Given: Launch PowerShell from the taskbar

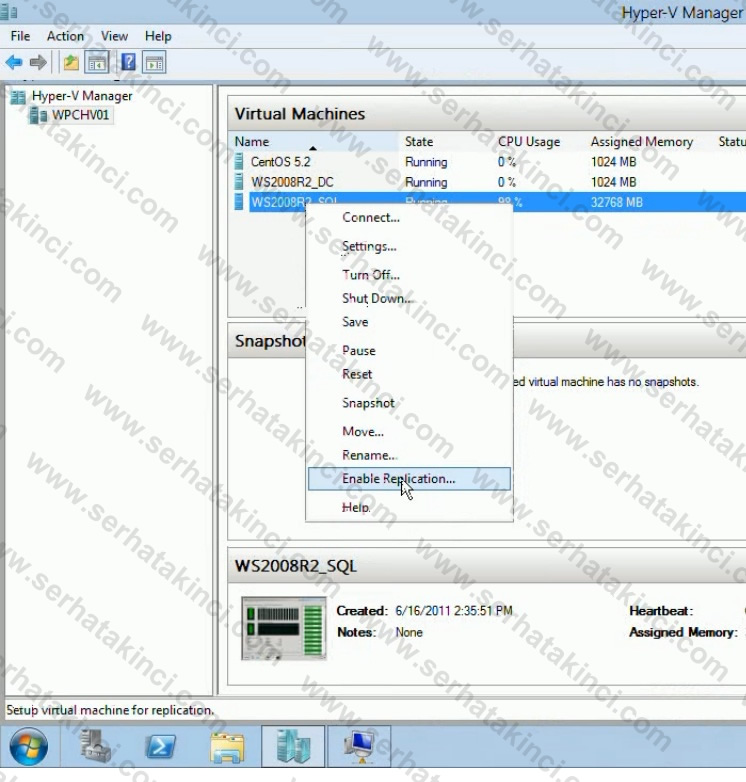Looking at the screenshot, I should (161, 747).
